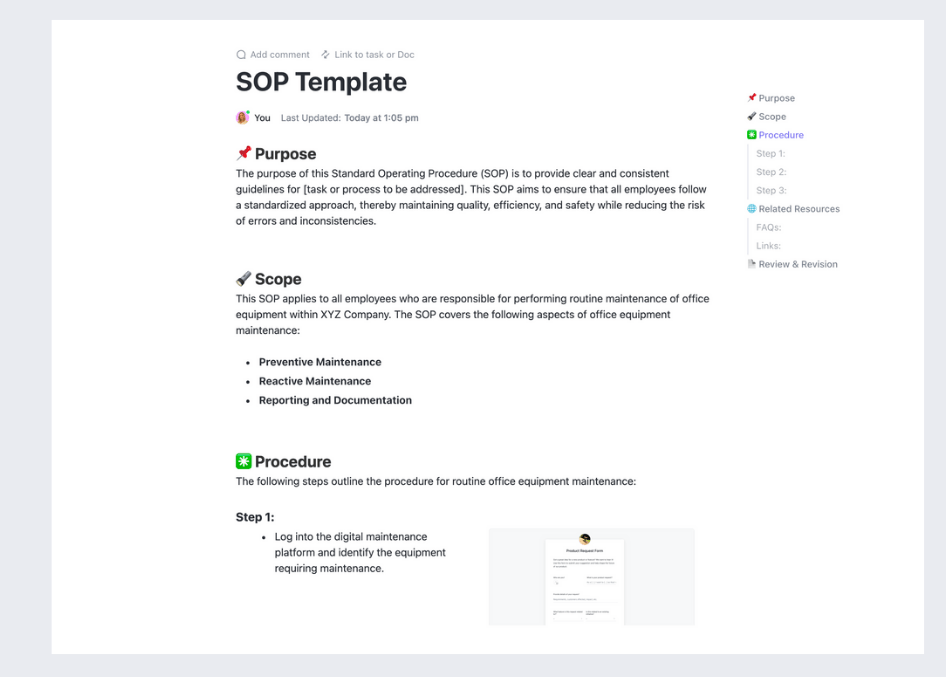946x677 pixels.
Task: Click the user avatar beside "You"
Action: coord(242,118)
